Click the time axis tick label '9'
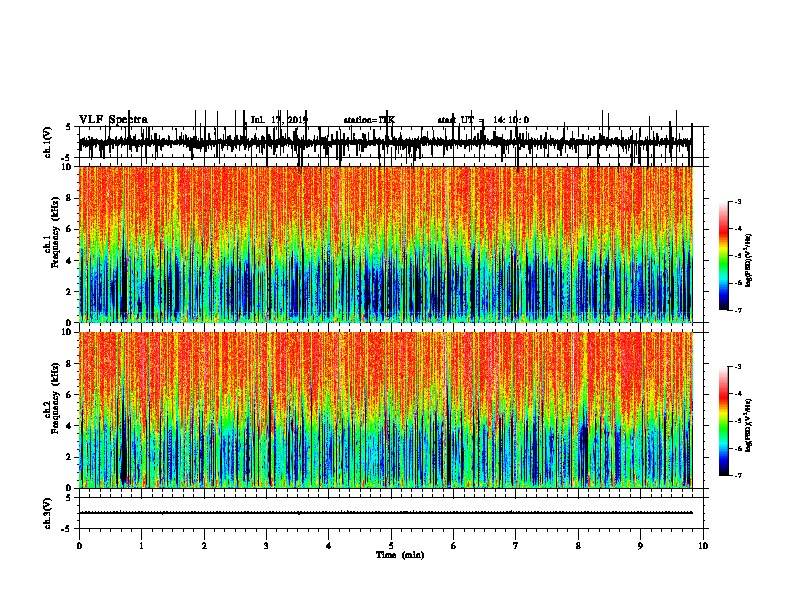Screen dimensions: 792x612 tap(640, 546)
